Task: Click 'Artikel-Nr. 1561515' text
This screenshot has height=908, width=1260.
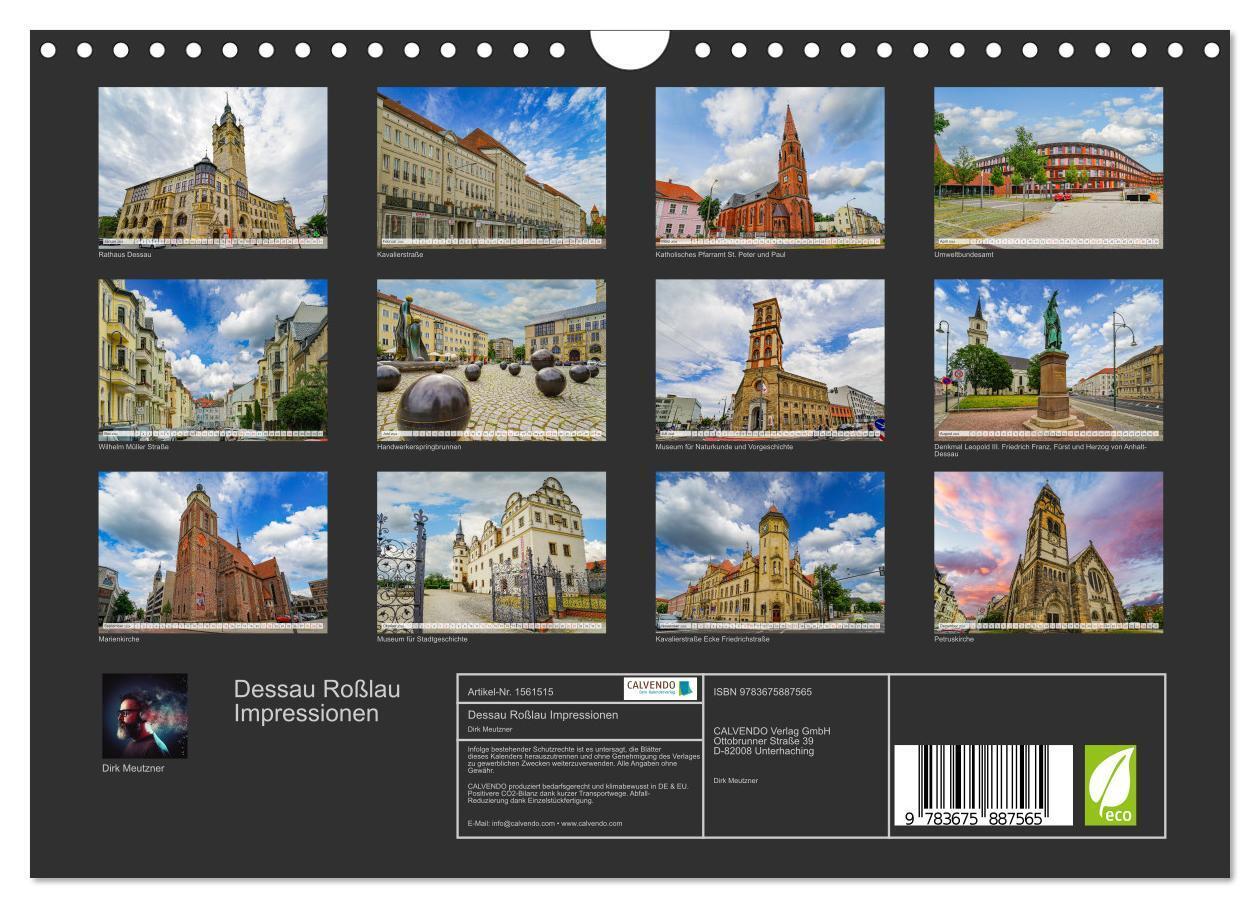Action: 510,691
